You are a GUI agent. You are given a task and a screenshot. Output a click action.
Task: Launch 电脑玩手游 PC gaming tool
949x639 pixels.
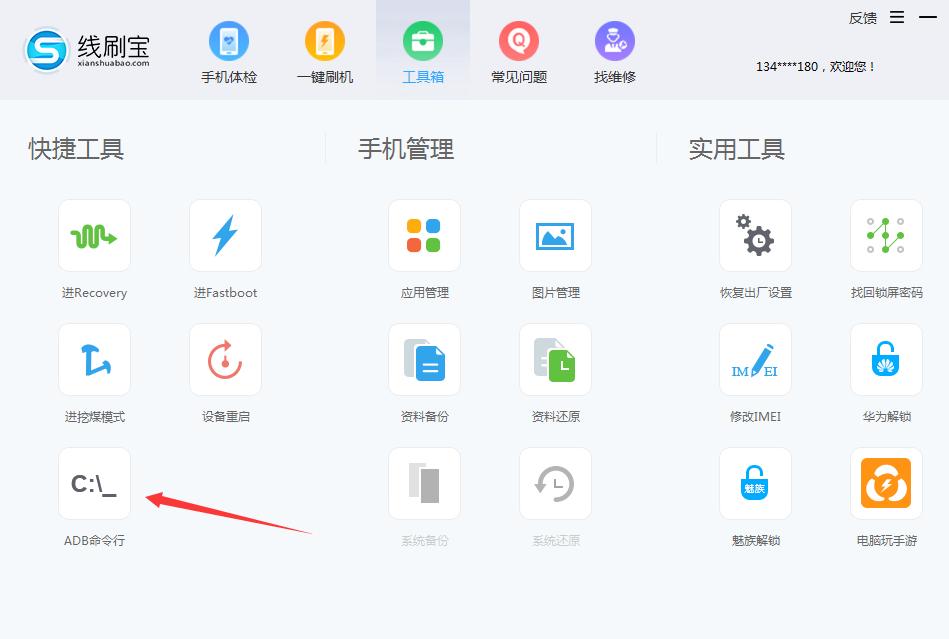(885, 484)
